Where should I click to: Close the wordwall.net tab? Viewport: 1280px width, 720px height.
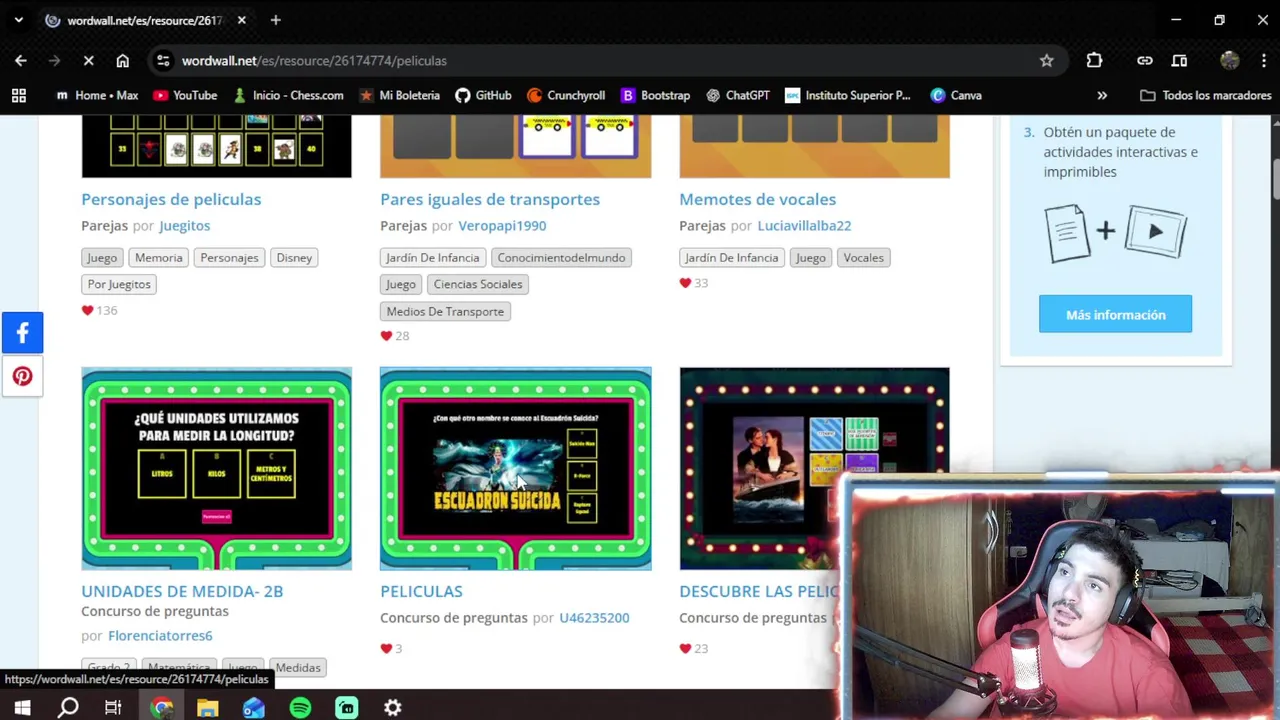tap(241, 20)
